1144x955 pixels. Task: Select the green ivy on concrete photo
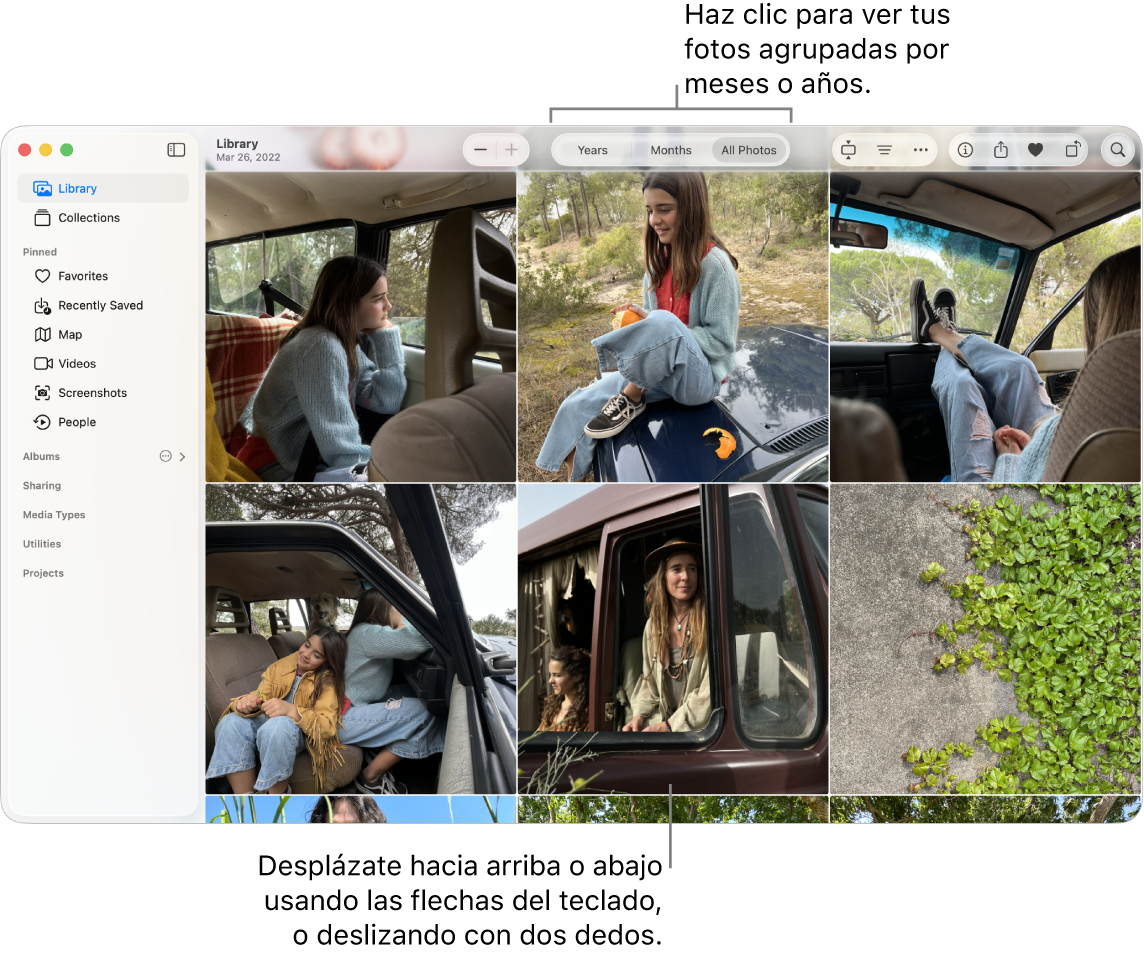click(x=985, y=638)
